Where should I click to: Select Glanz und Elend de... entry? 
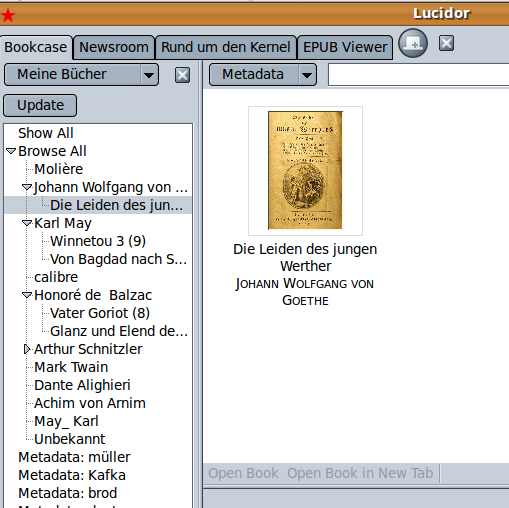point(119,331)
